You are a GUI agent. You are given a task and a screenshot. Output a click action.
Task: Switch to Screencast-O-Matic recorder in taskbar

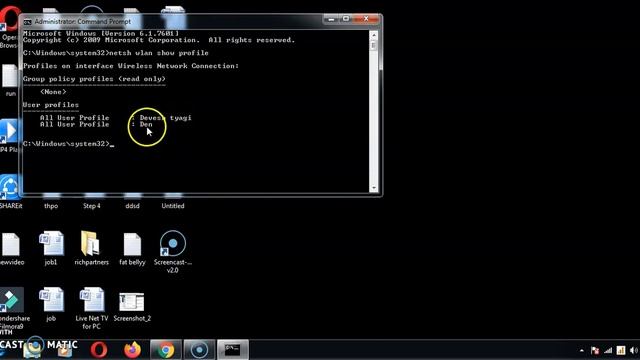[199, 350]
